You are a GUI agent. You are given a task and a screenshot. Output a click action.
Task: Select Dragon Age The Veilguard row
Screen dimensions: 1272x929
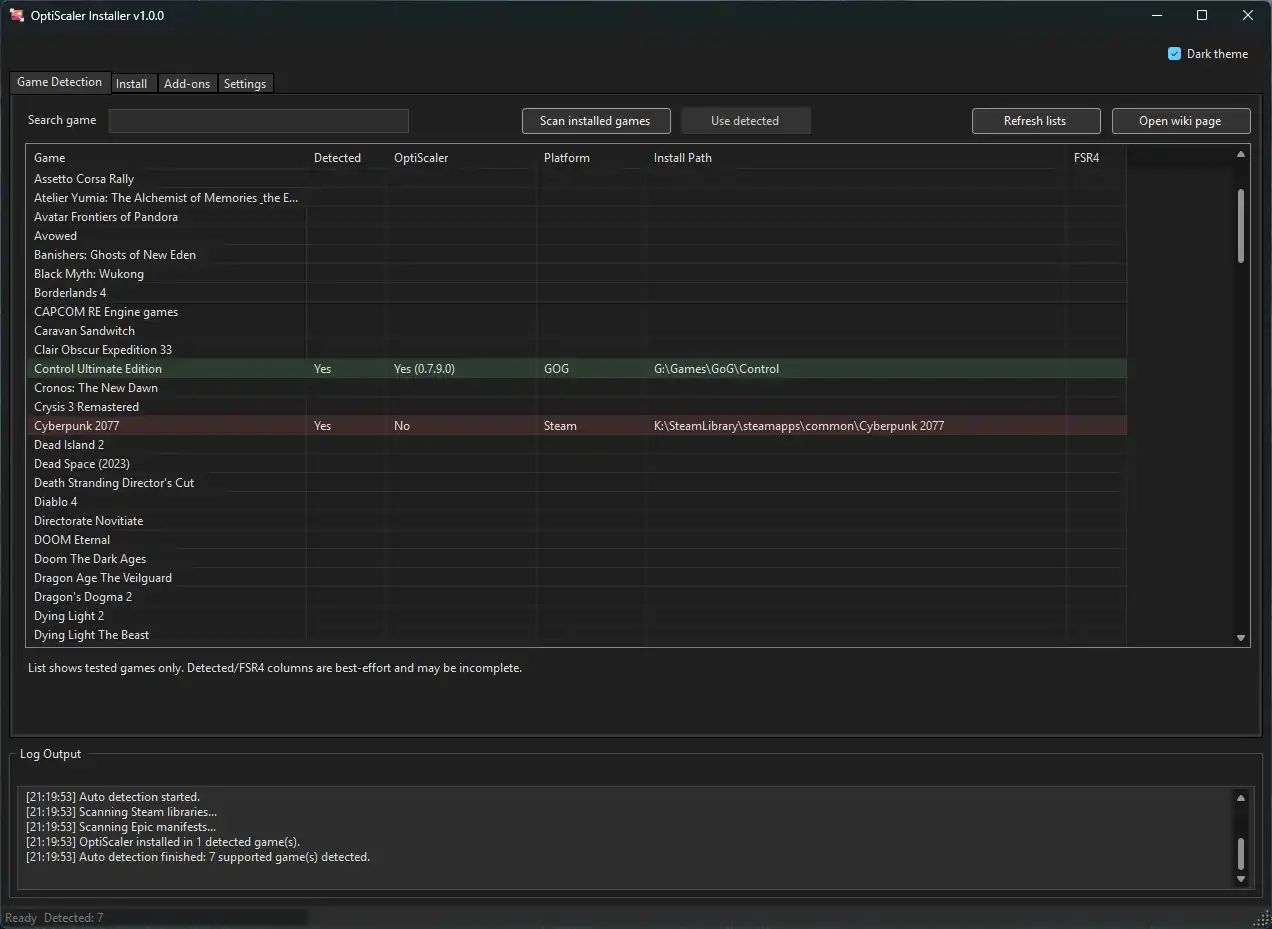pos(576,578)
